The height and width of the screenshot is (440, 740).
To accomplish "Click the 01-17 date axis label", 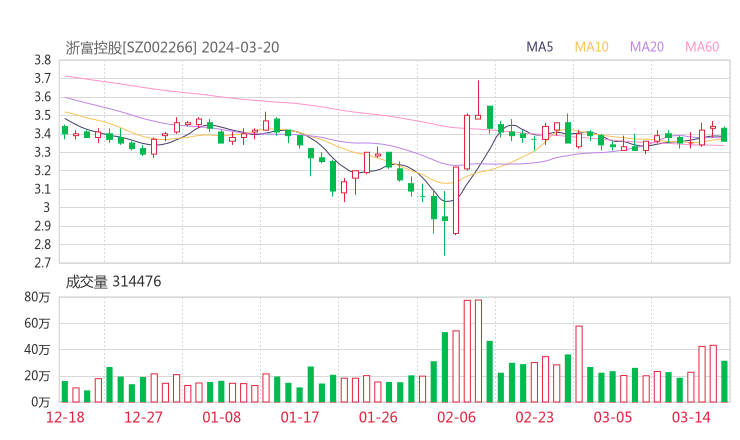I will (x=300, y=417).
